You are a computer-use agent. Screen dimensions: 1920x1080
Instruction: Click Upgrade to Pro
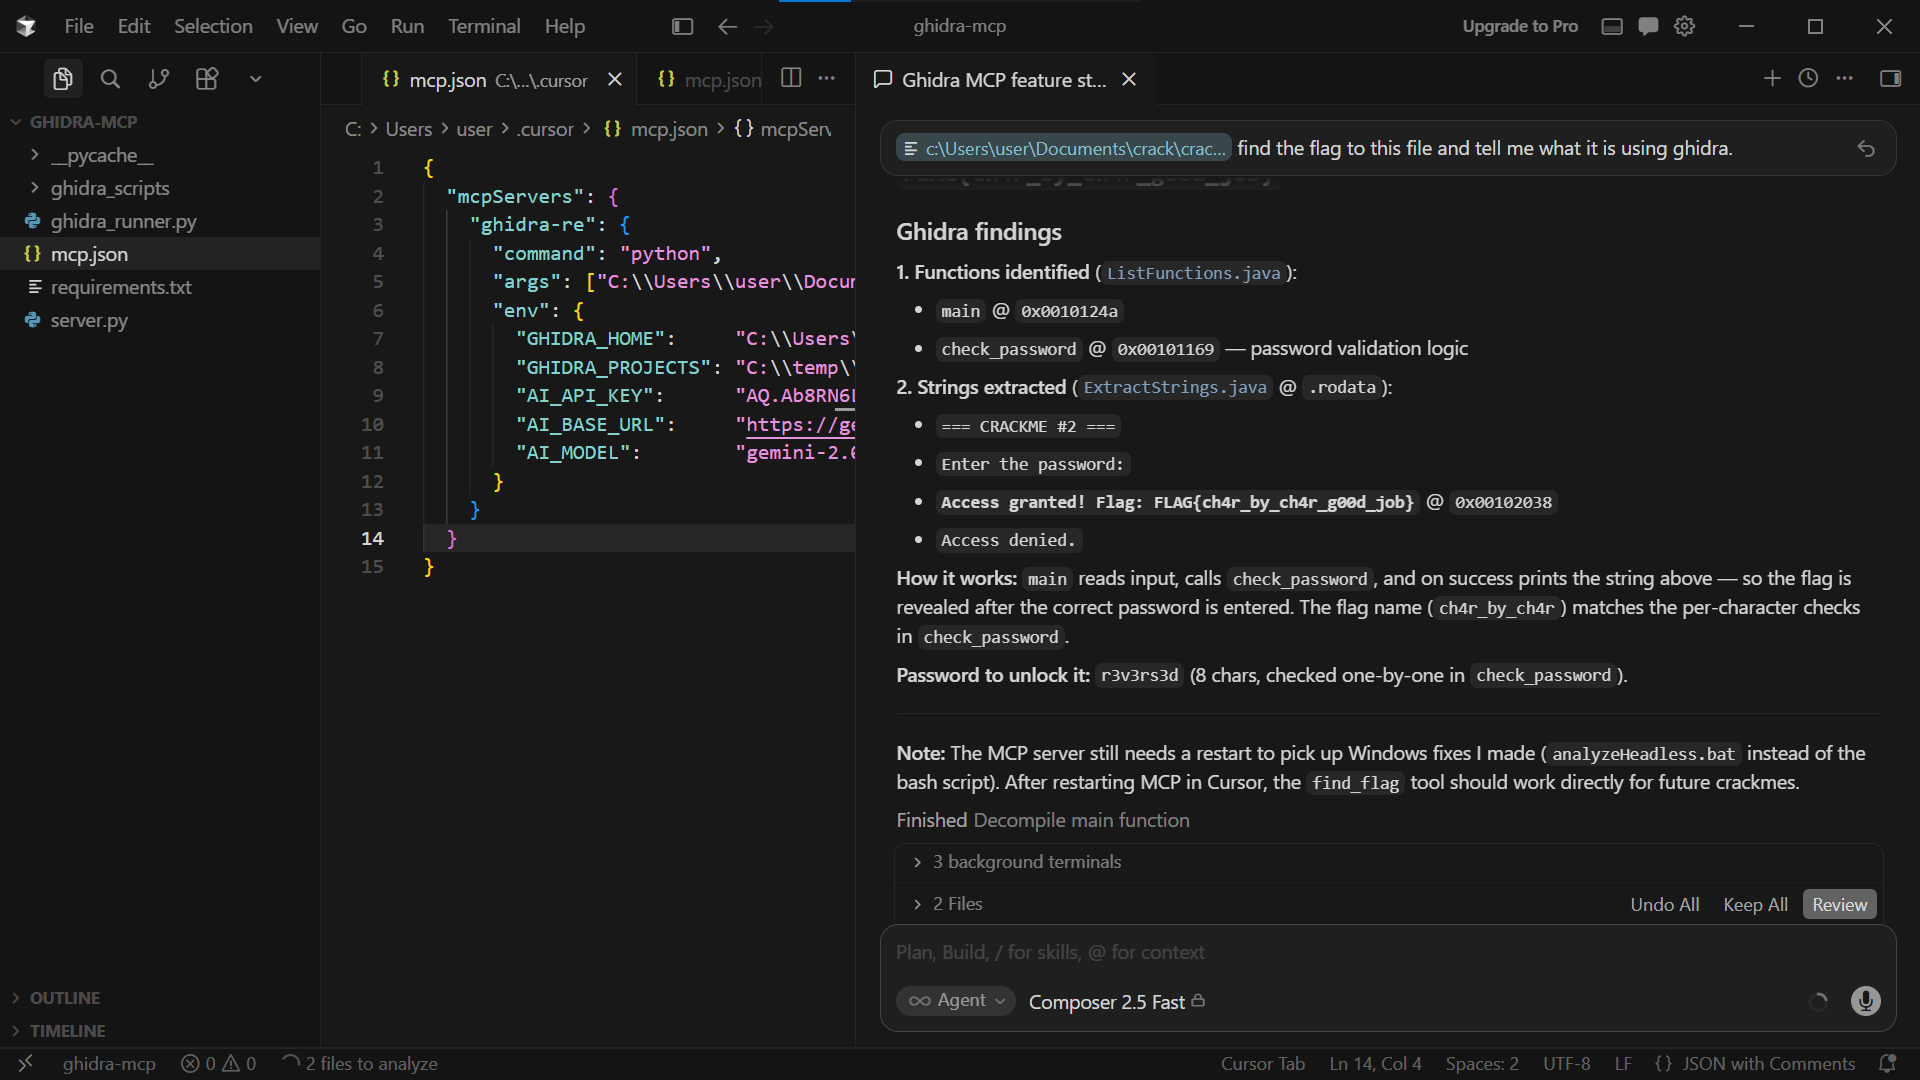coord(1520,26)
